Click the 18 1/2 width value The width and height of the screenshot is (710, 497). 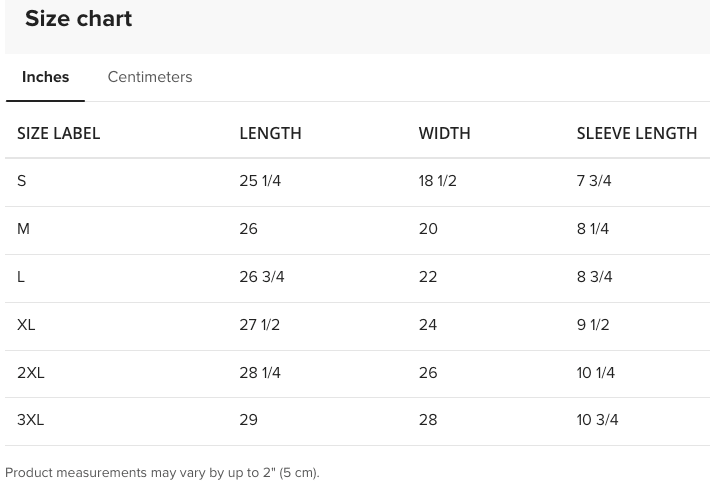coord(437,181)
